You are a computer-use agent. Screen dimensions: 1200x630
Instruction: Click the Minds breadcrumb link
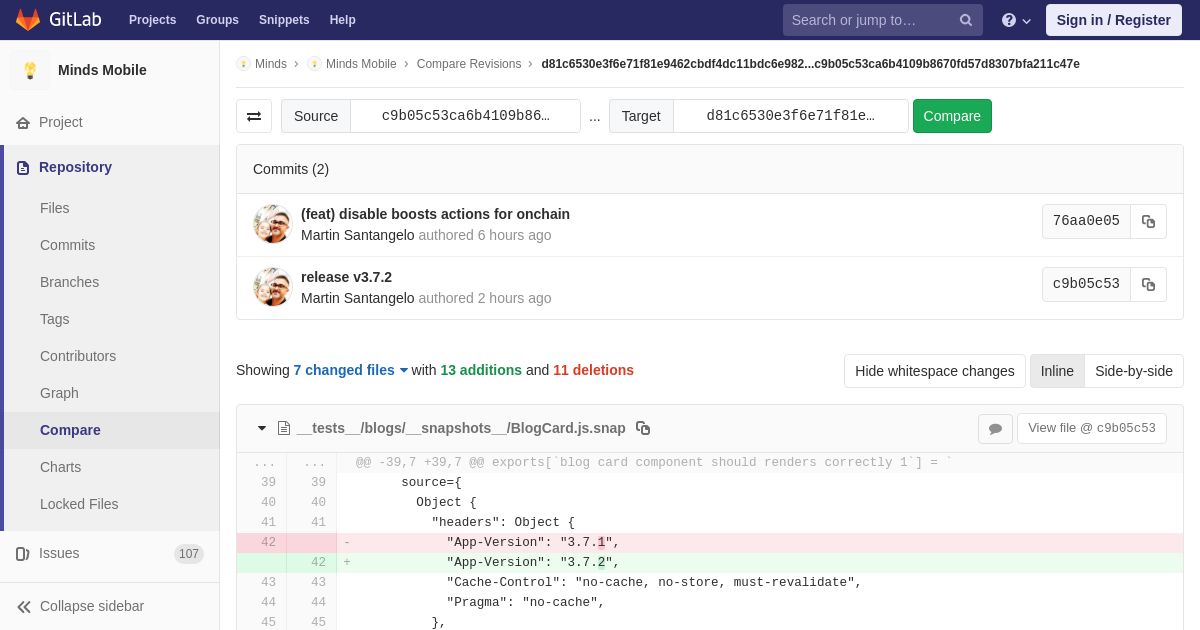click(x=271, y=64)
